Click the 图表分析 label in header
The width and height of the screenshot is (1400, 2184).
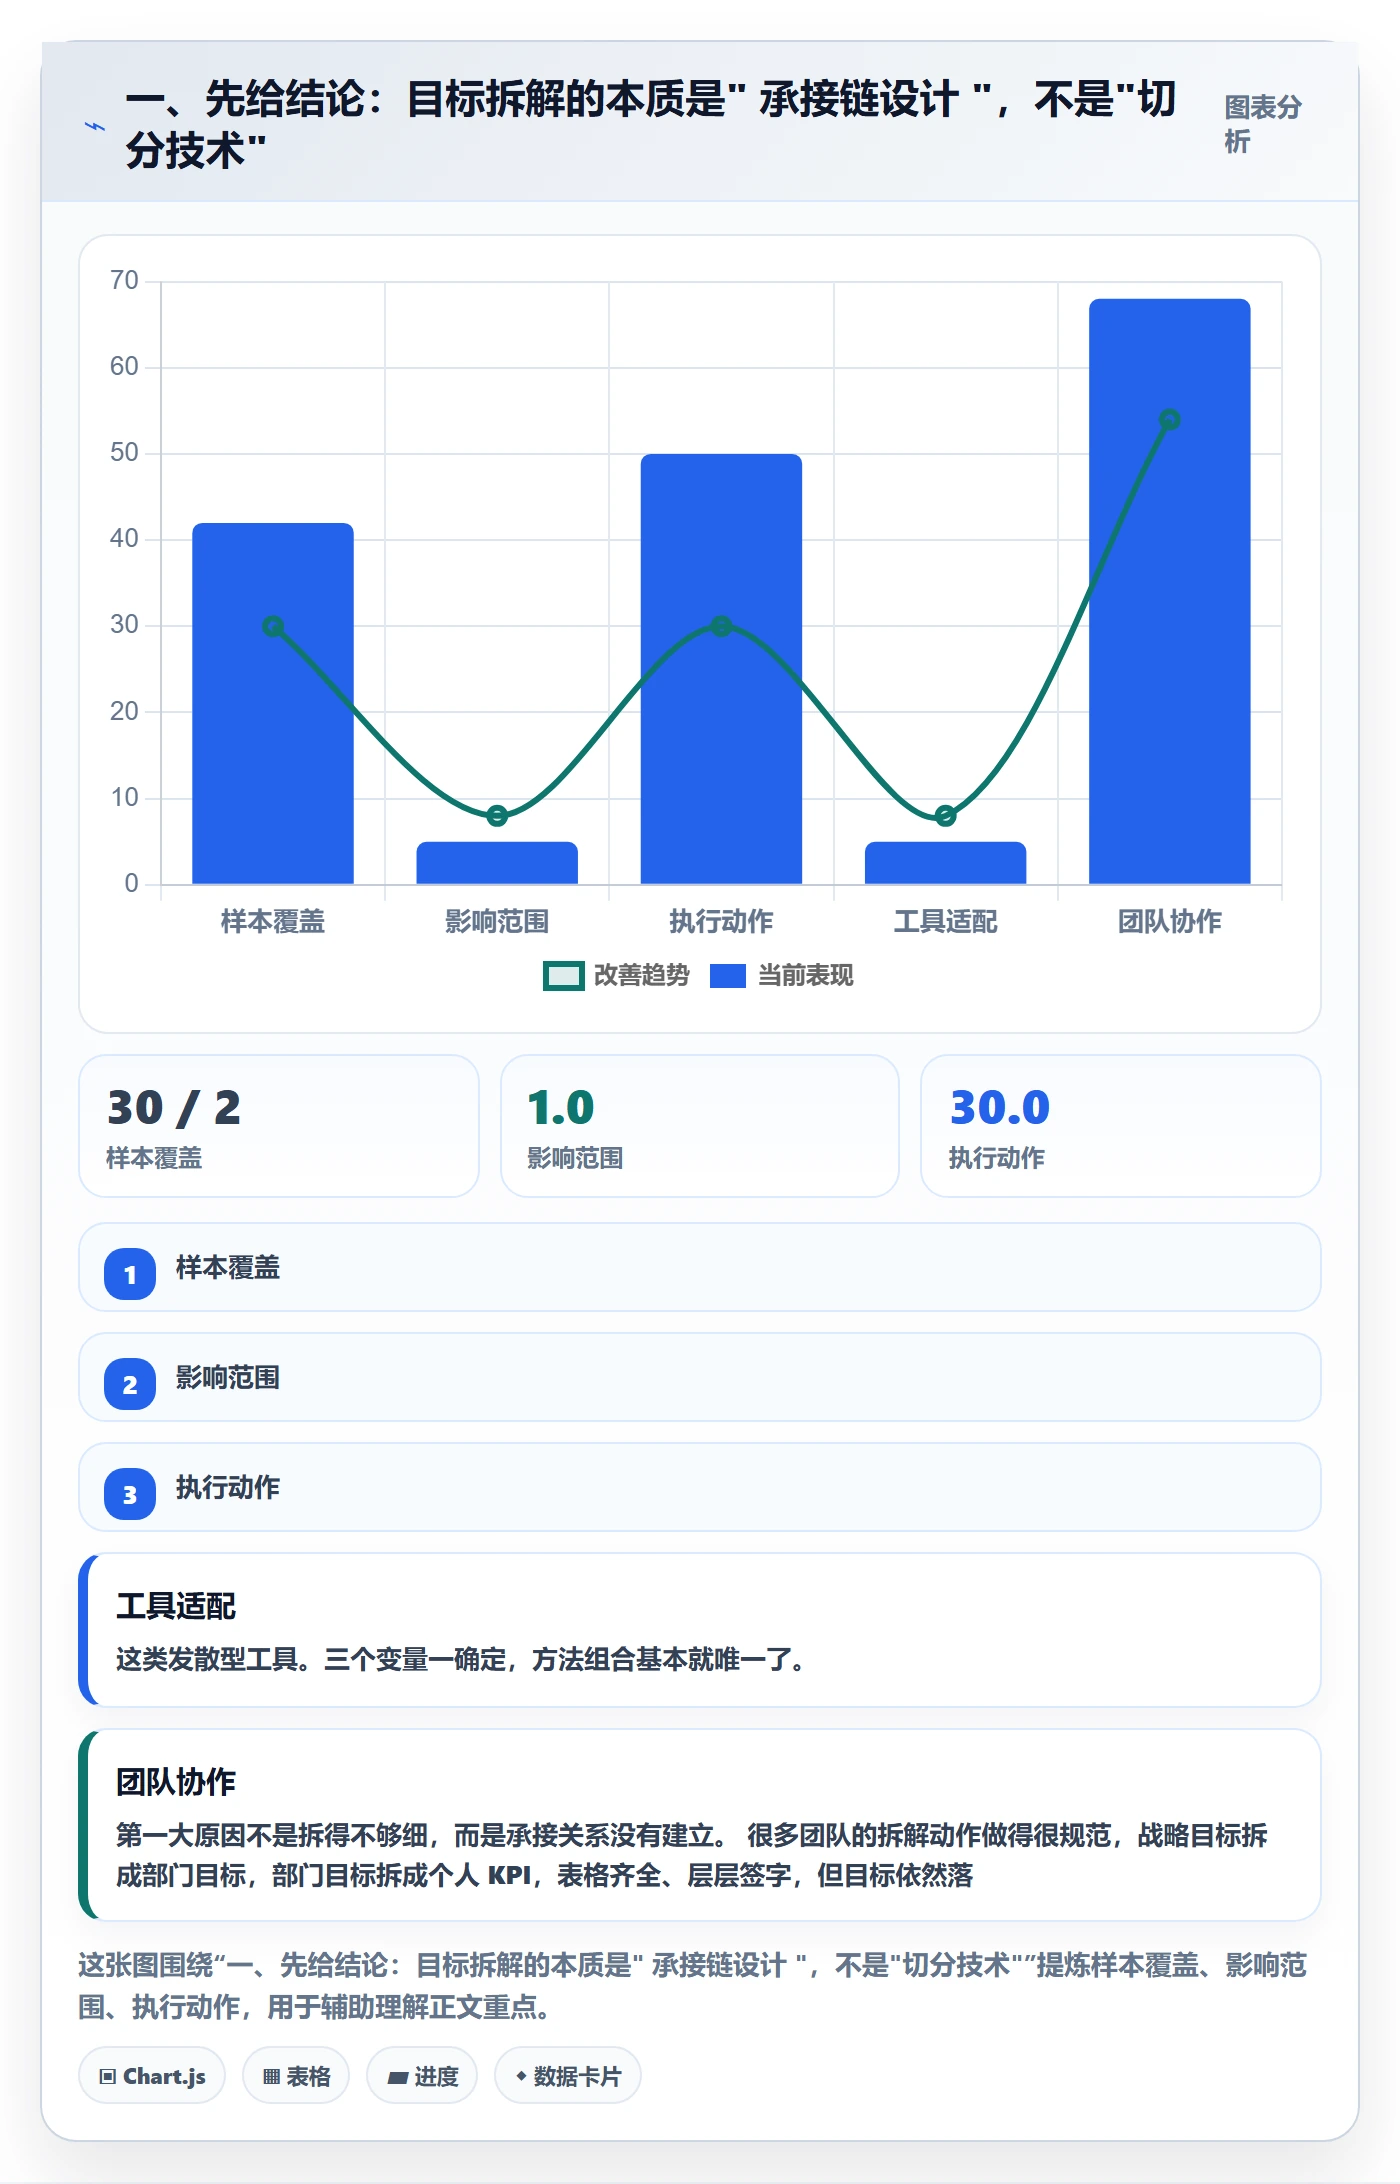1263,124
